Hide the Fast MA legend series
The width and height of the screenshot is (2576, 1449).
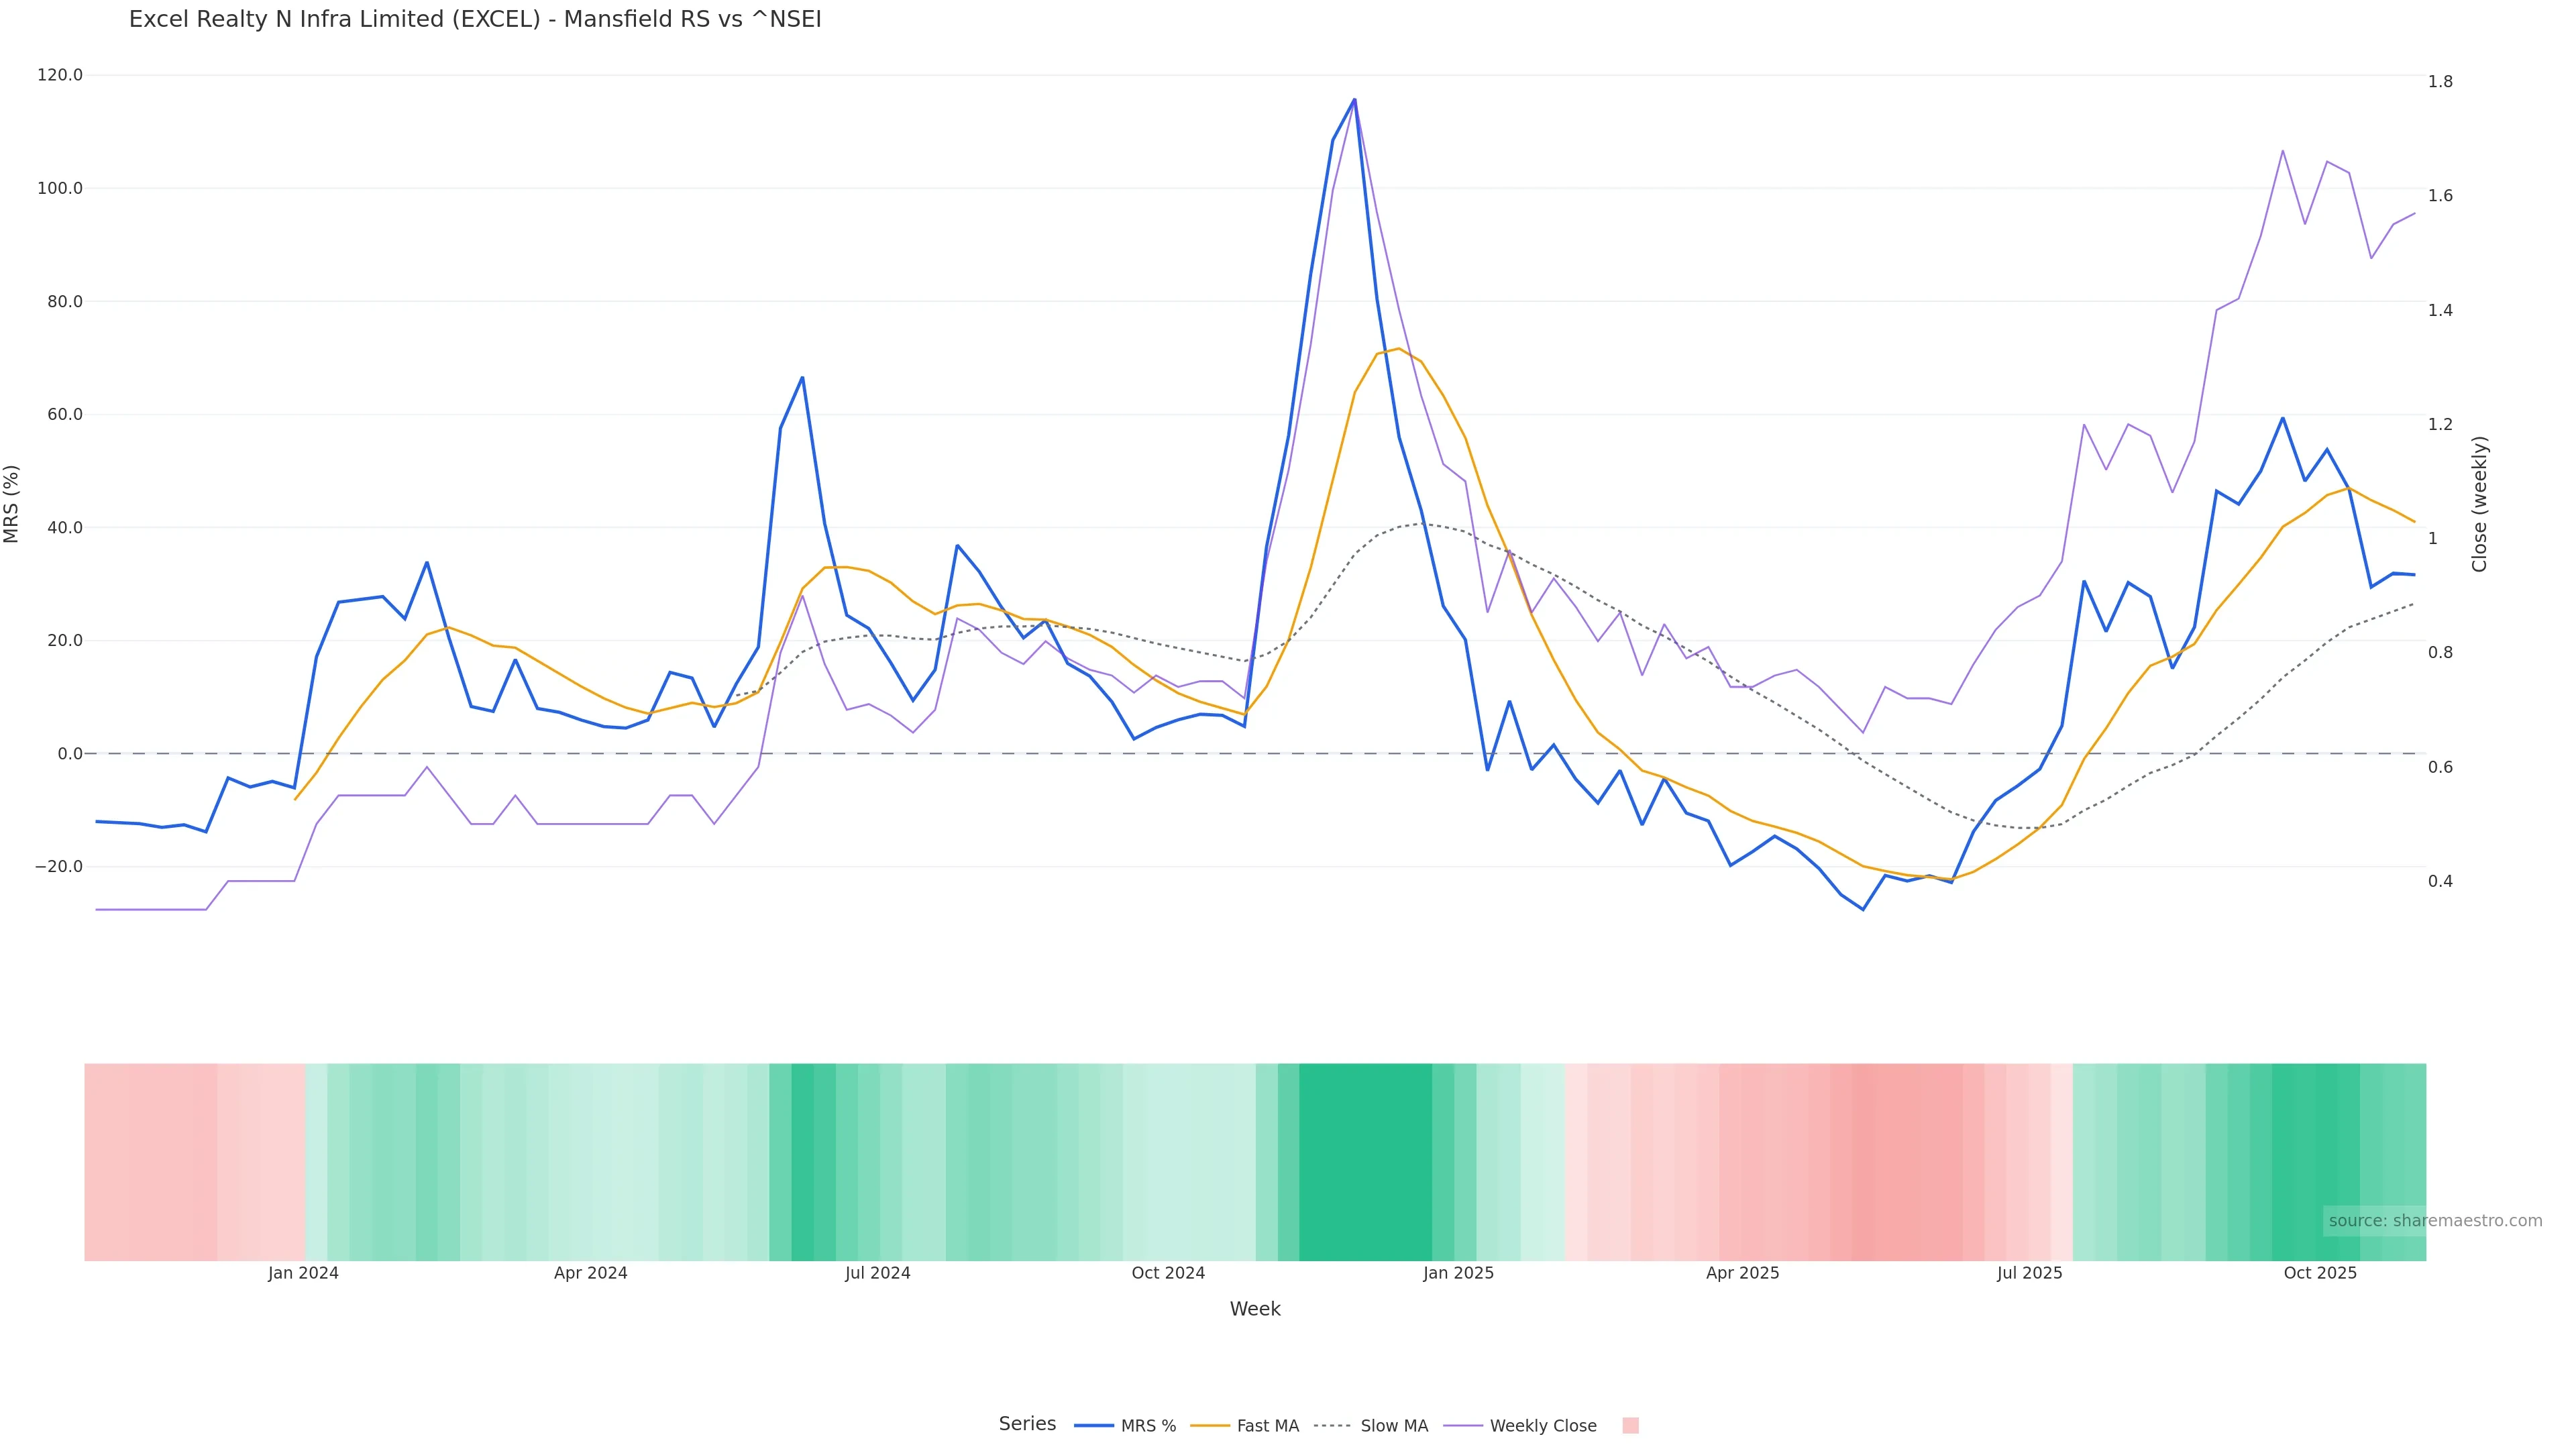(x=1267, y=1426)
